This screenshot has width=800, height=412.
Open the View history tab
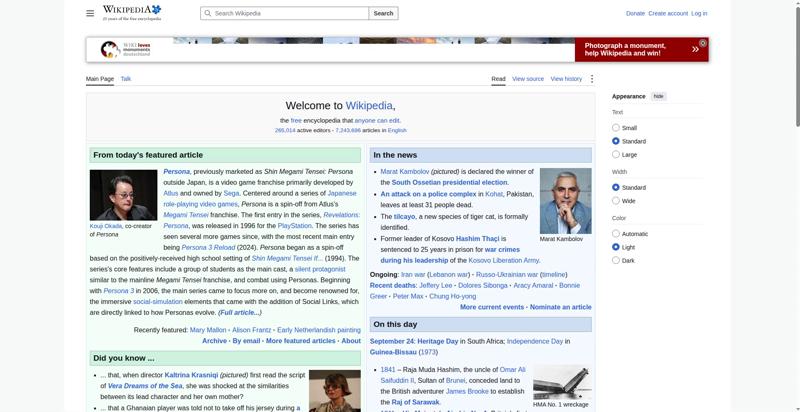[x=566, y=79]
